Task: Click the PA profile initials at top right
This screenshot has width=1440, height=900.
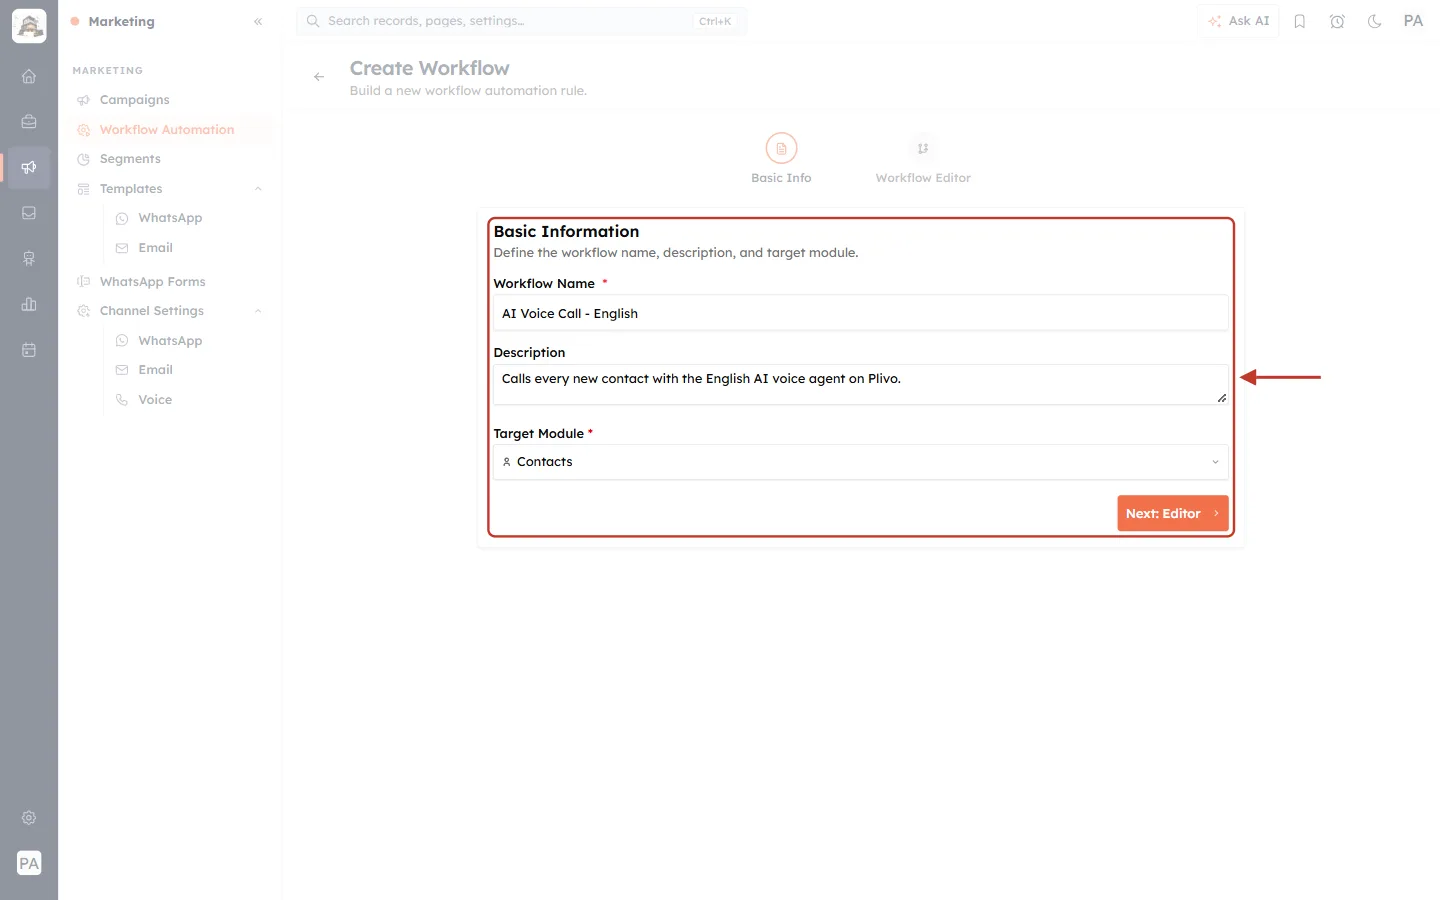Action: point(1413,21)
